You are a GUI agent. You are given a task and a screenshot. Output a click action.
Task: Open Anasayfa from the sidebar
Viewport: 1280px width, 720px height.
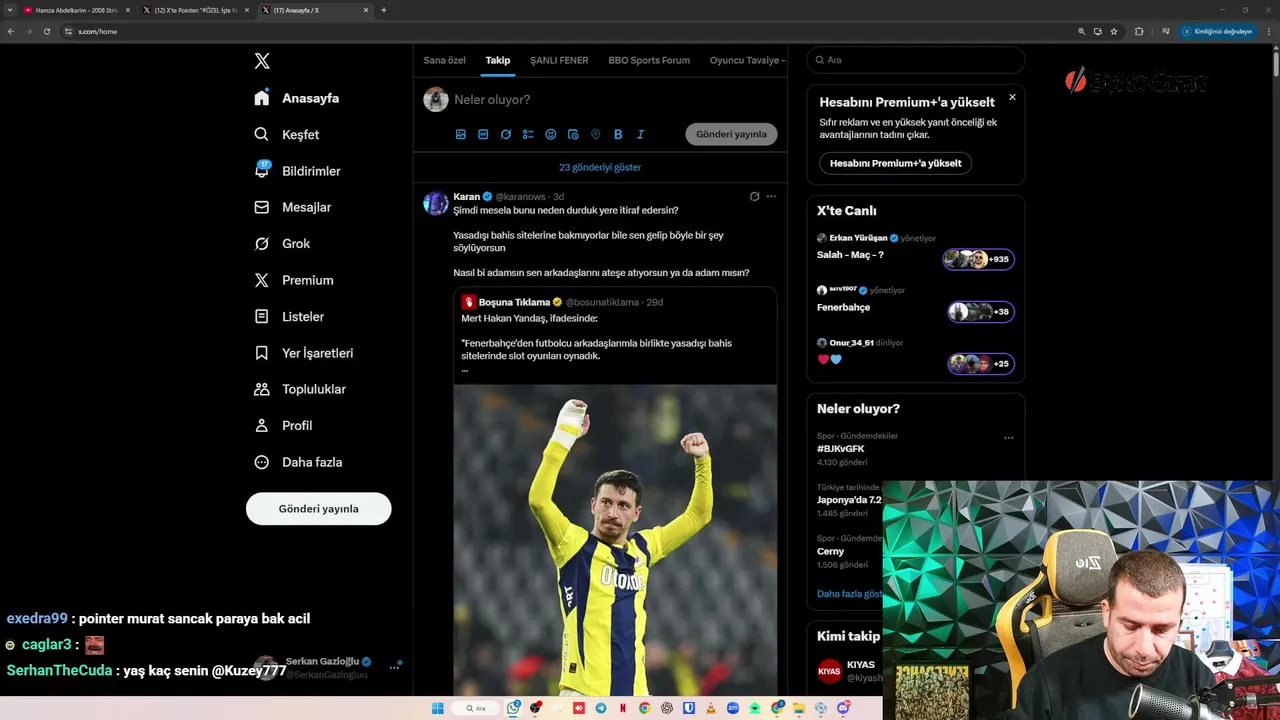click(297, 98)
